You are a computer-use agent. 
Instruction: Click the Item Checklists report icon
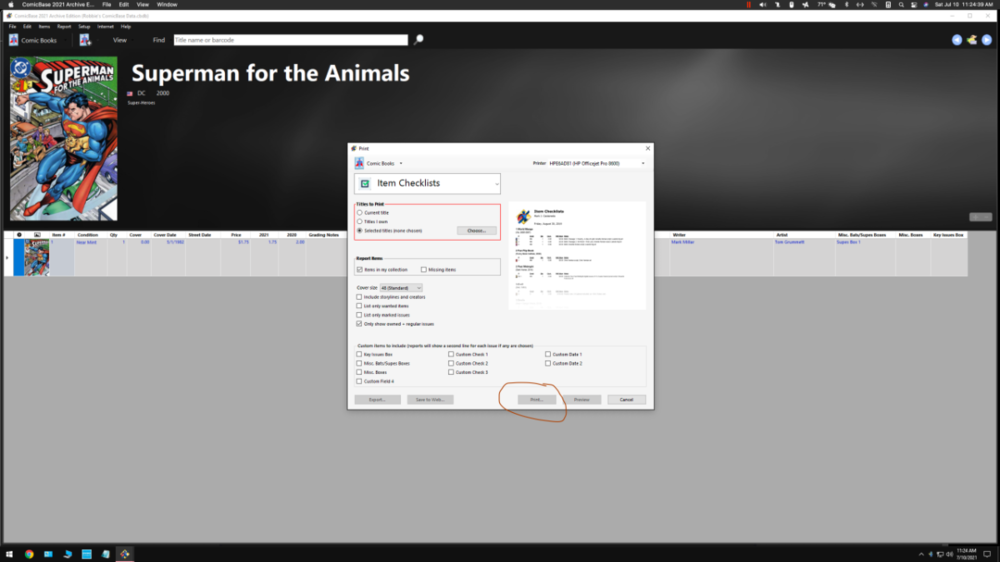pyautogui.click(x=365, y=184)
